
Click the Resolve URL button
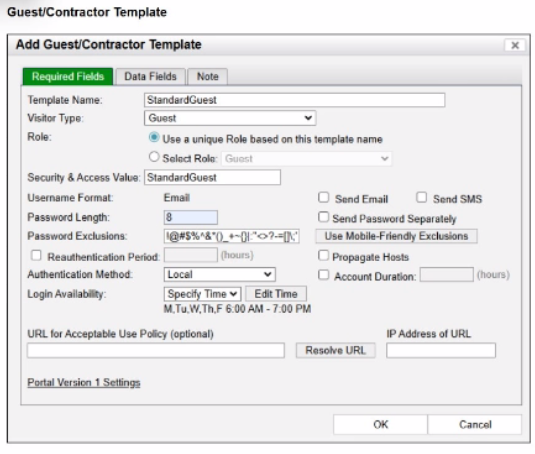[335, 350]
